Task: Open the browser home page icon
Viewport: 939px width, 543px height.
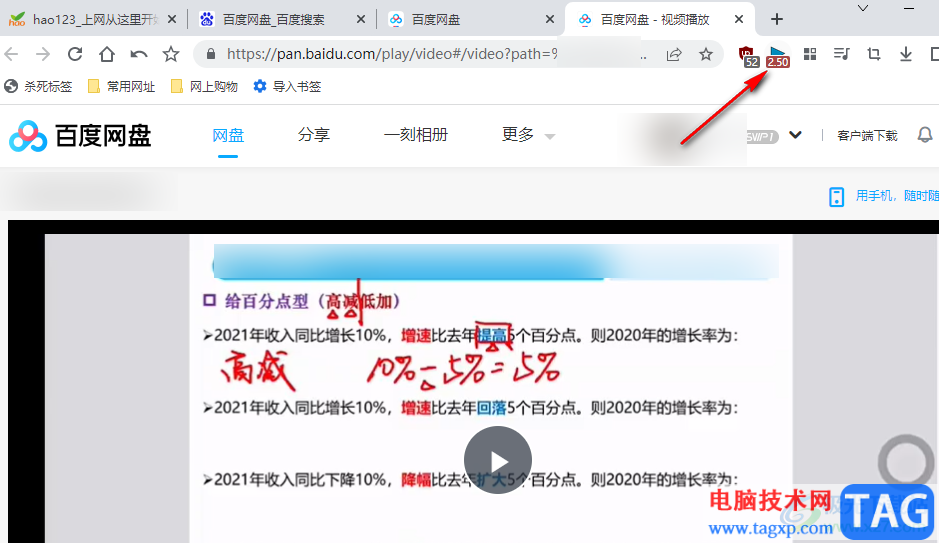Action: point(107,54)
